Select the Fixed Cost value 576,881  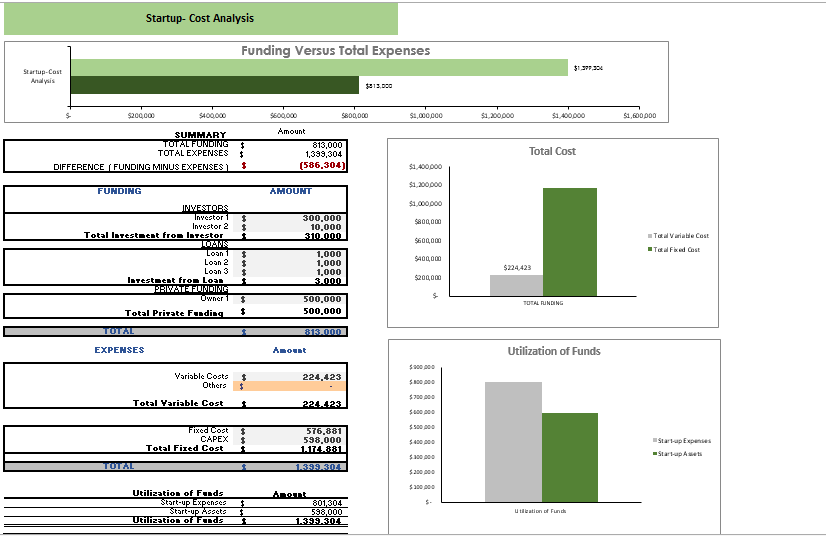coord(289,431)
